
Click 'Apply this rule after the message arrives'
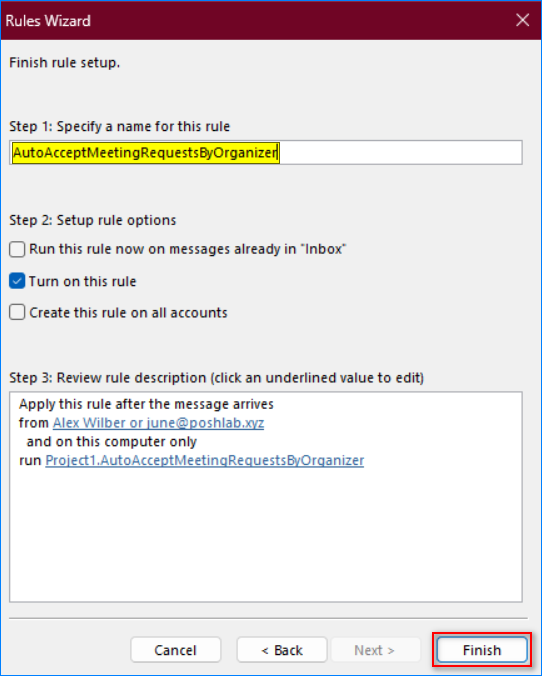pos(146,404)
